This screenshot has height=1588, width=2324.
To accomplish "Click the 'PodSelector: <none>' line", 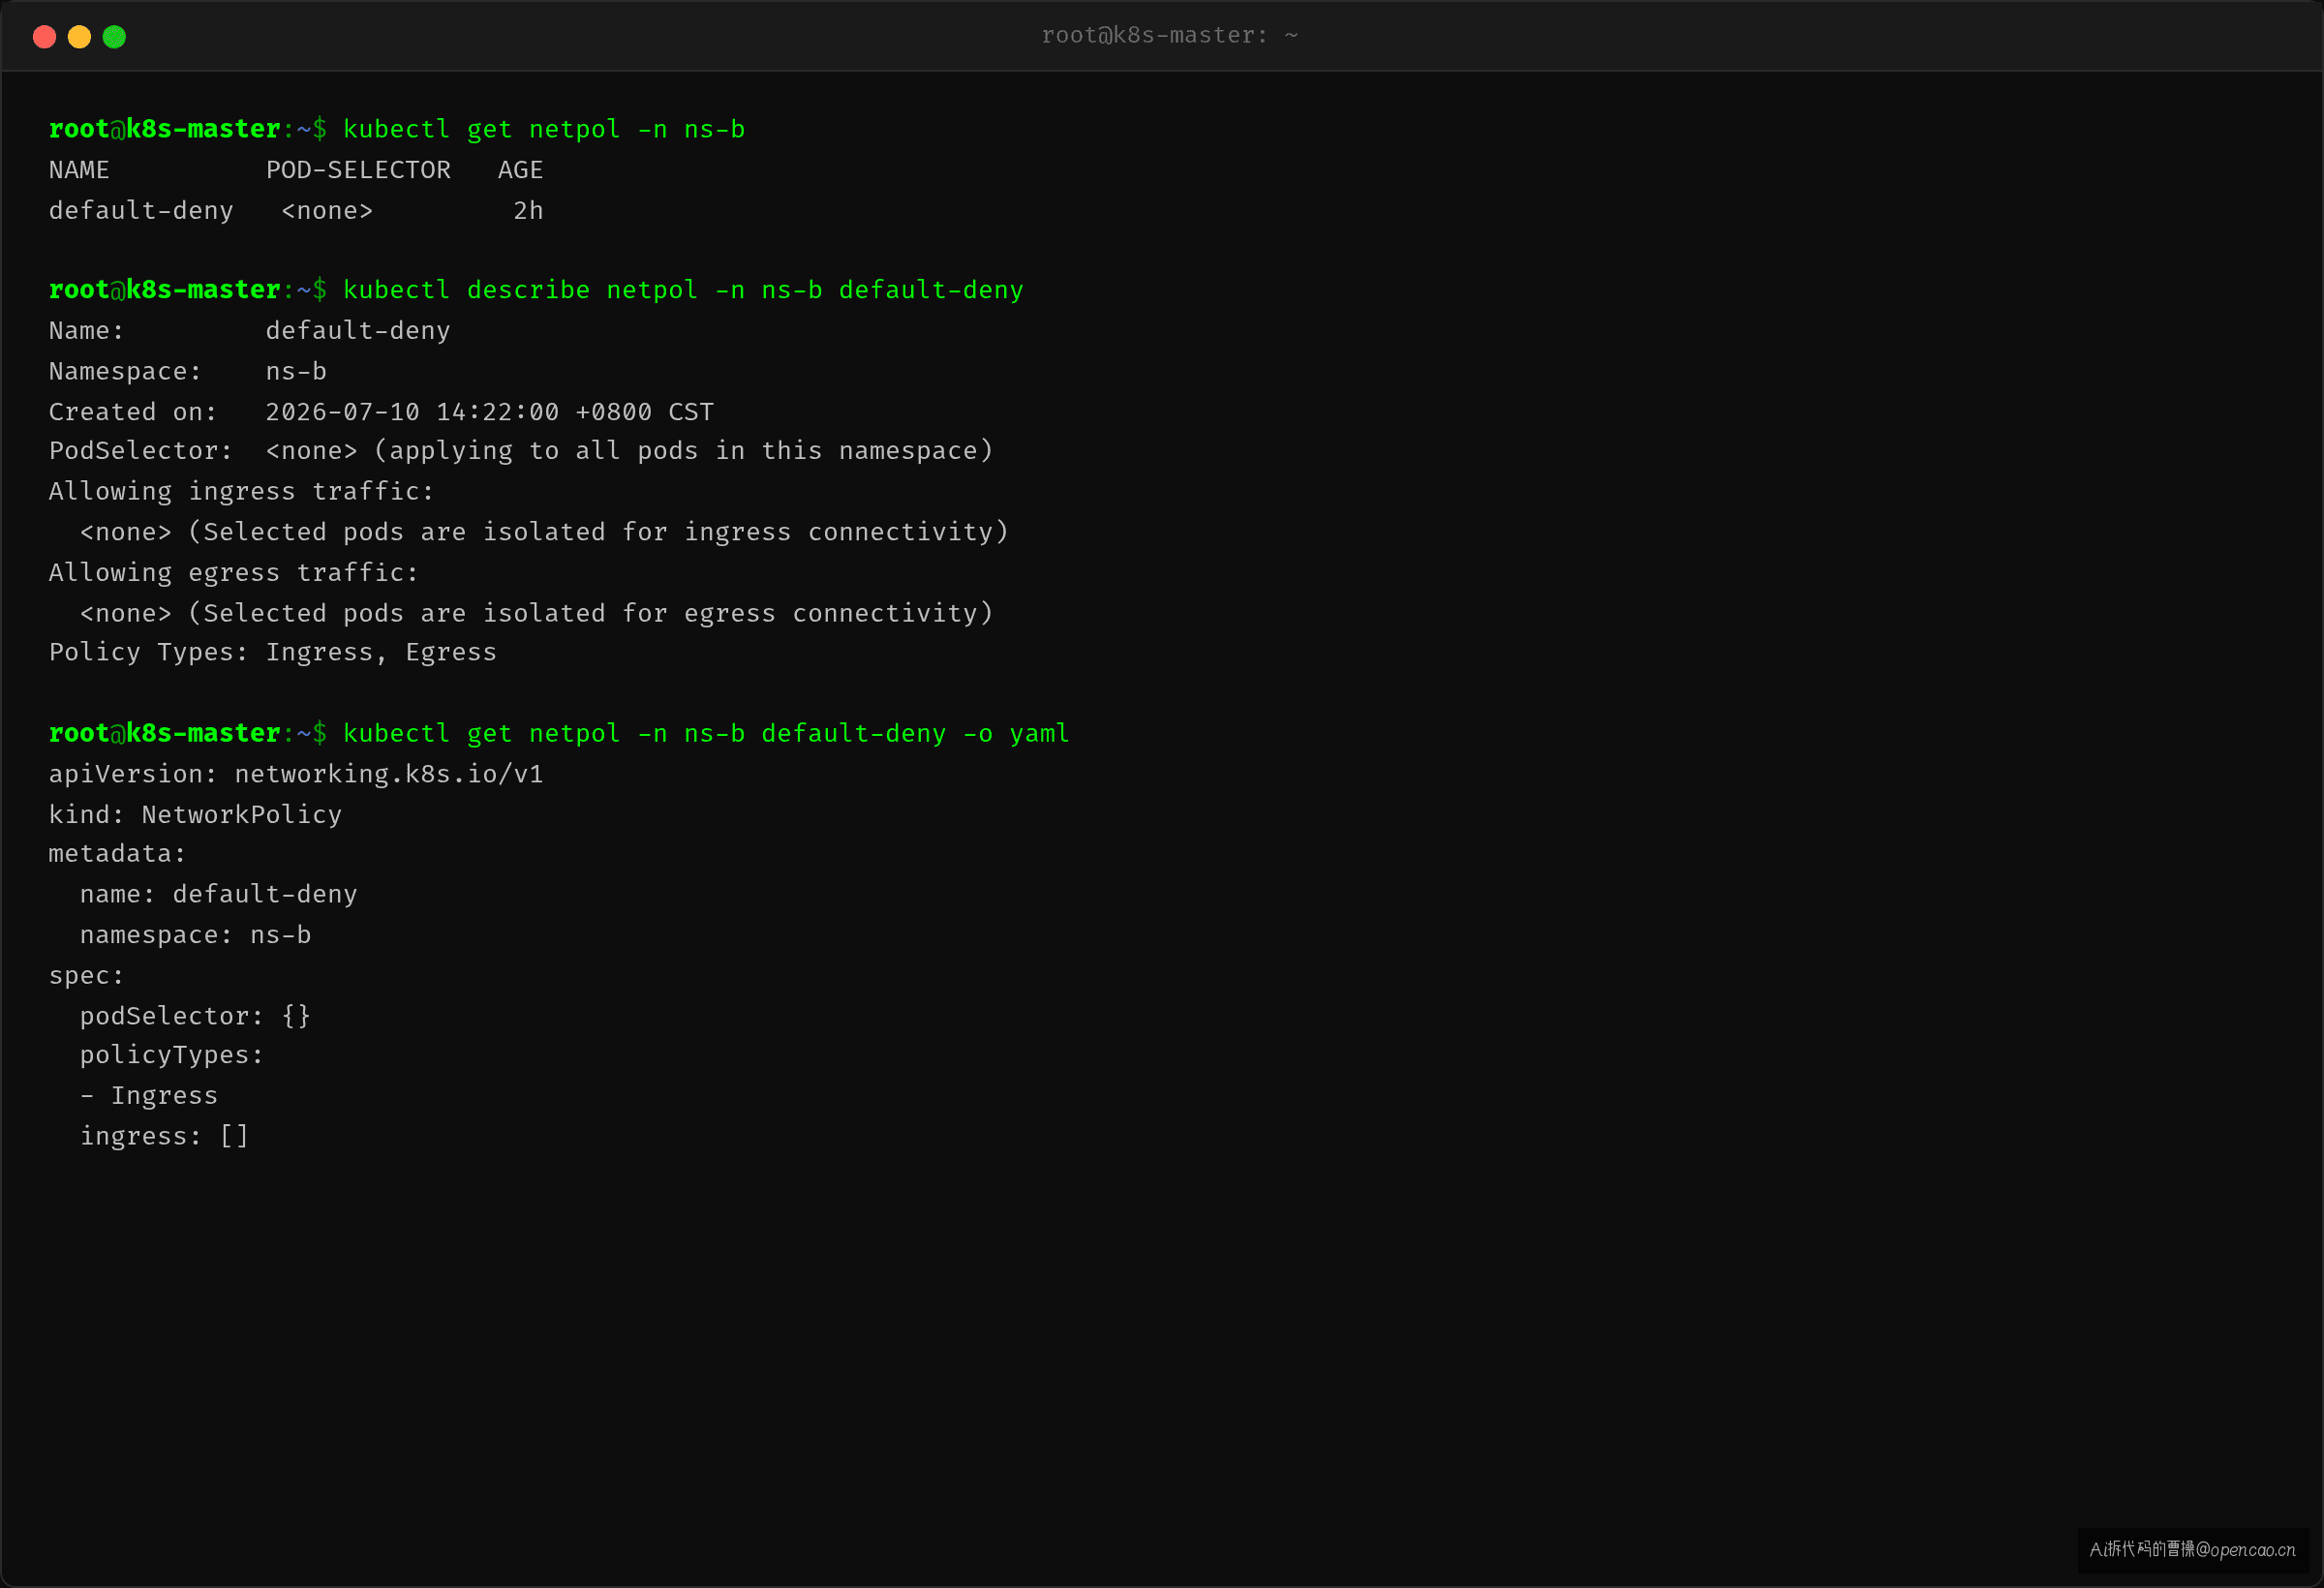I will pos(521,451).
